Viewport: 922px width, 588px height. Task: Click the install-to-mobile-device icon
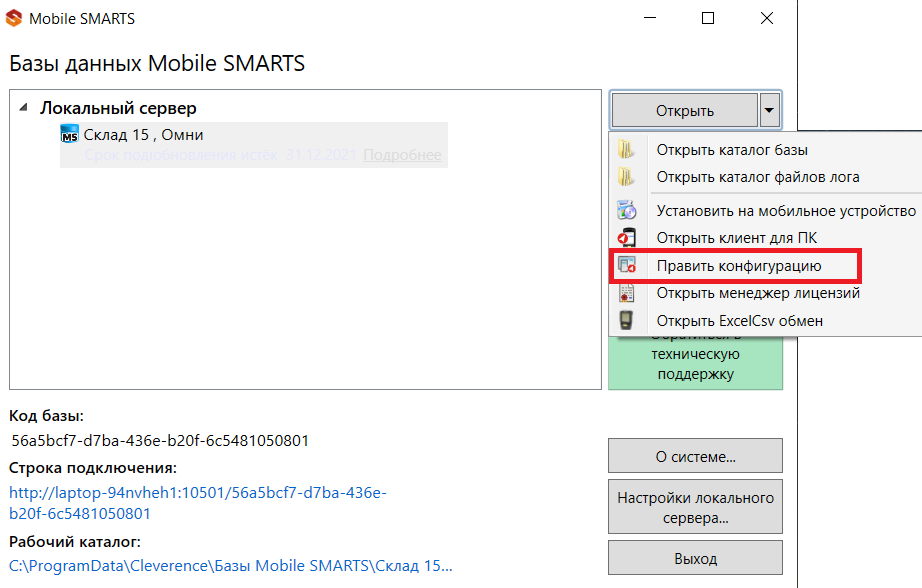pos(626,210)
